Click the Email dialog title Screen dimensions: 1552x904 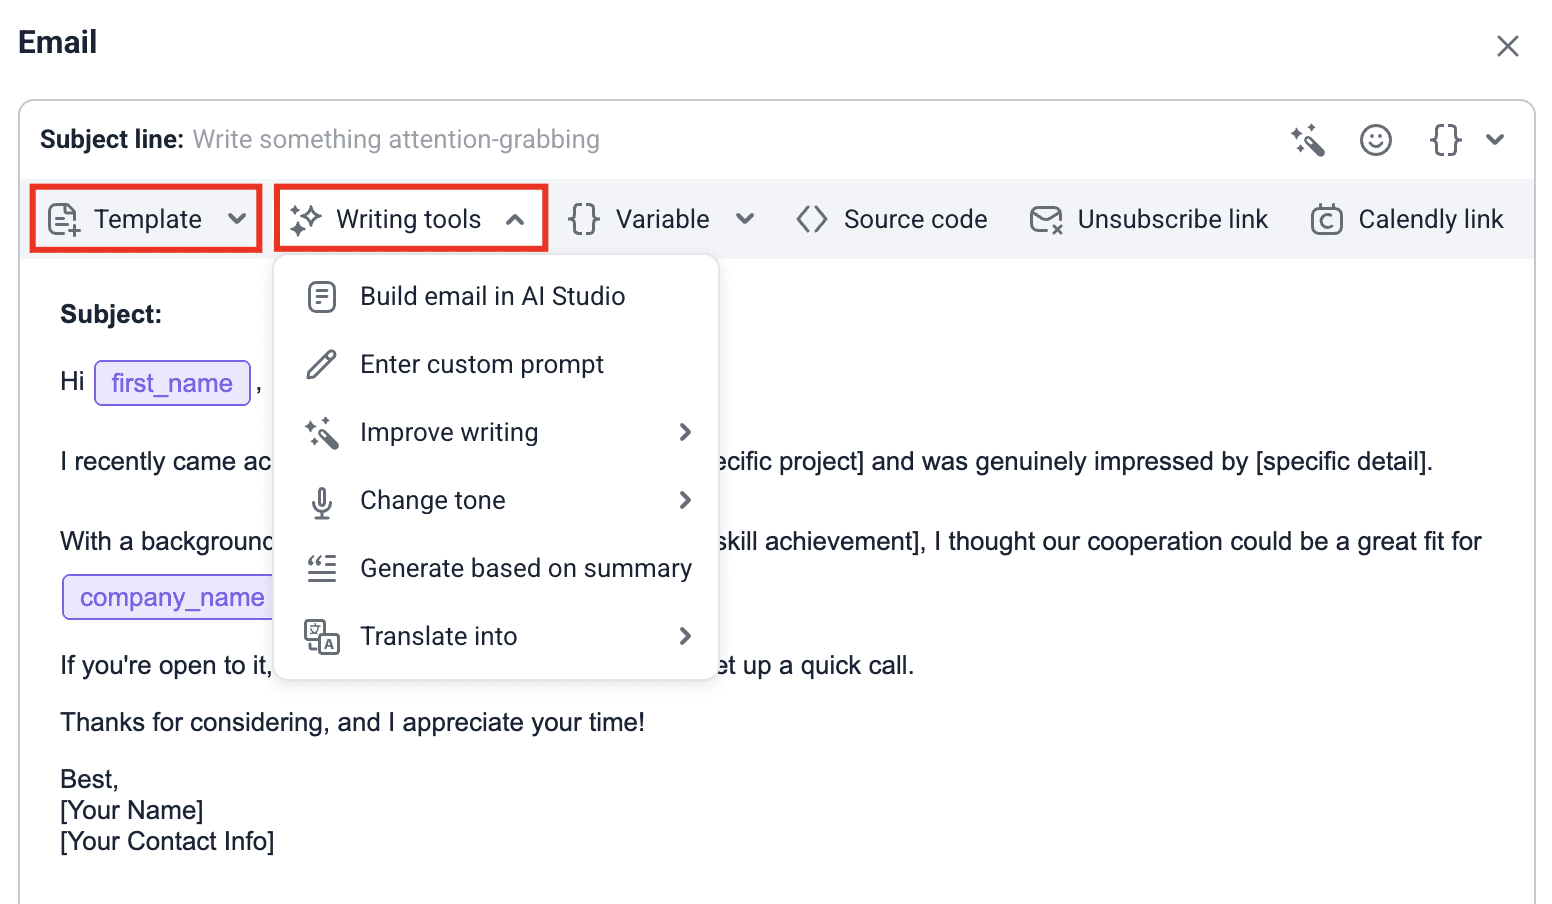click(57, 42)
